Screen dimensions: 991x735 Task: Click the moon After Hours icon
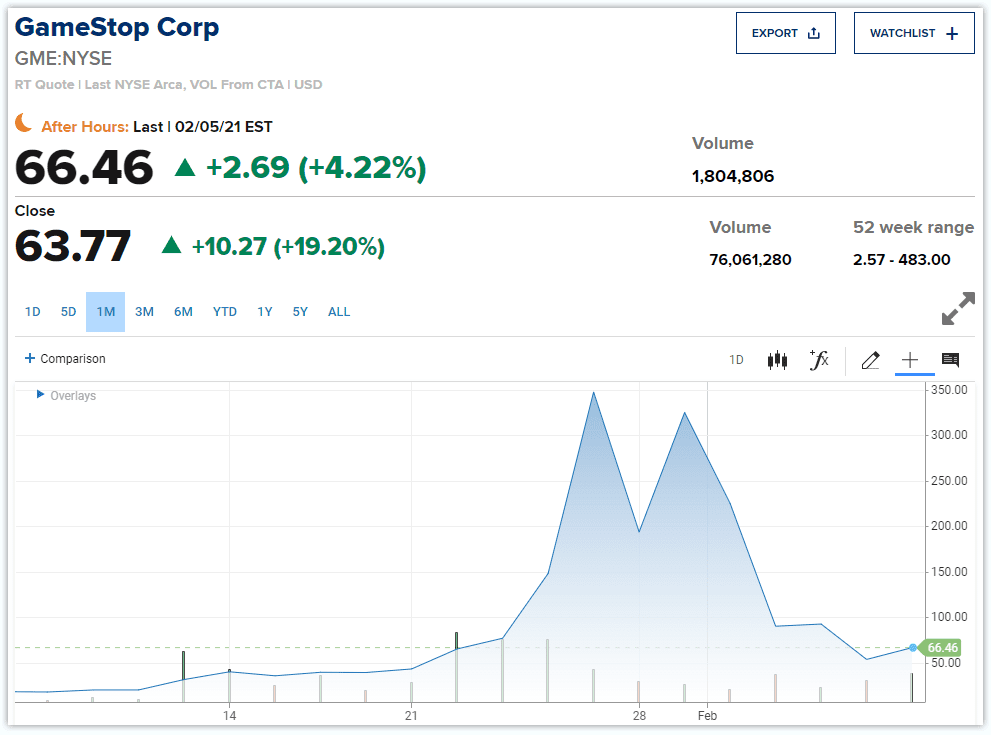click(x=24, y=123)
